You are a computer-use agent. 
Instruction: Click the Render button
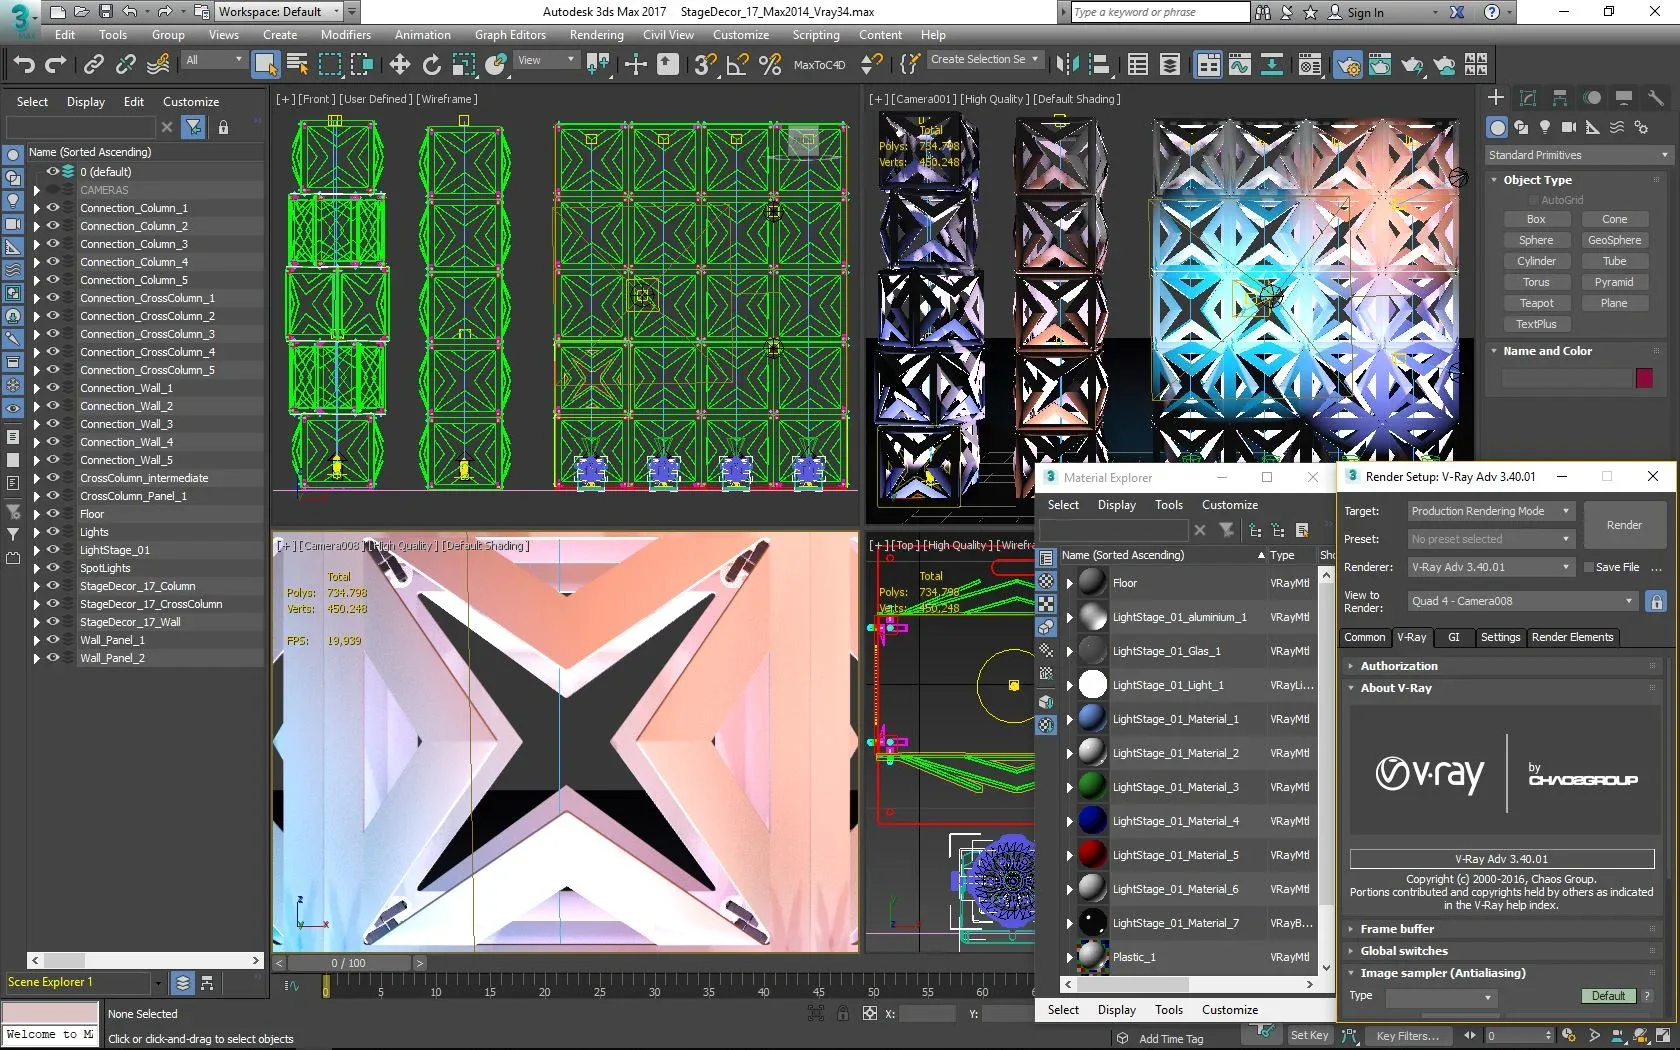(x=1624, y=525)
